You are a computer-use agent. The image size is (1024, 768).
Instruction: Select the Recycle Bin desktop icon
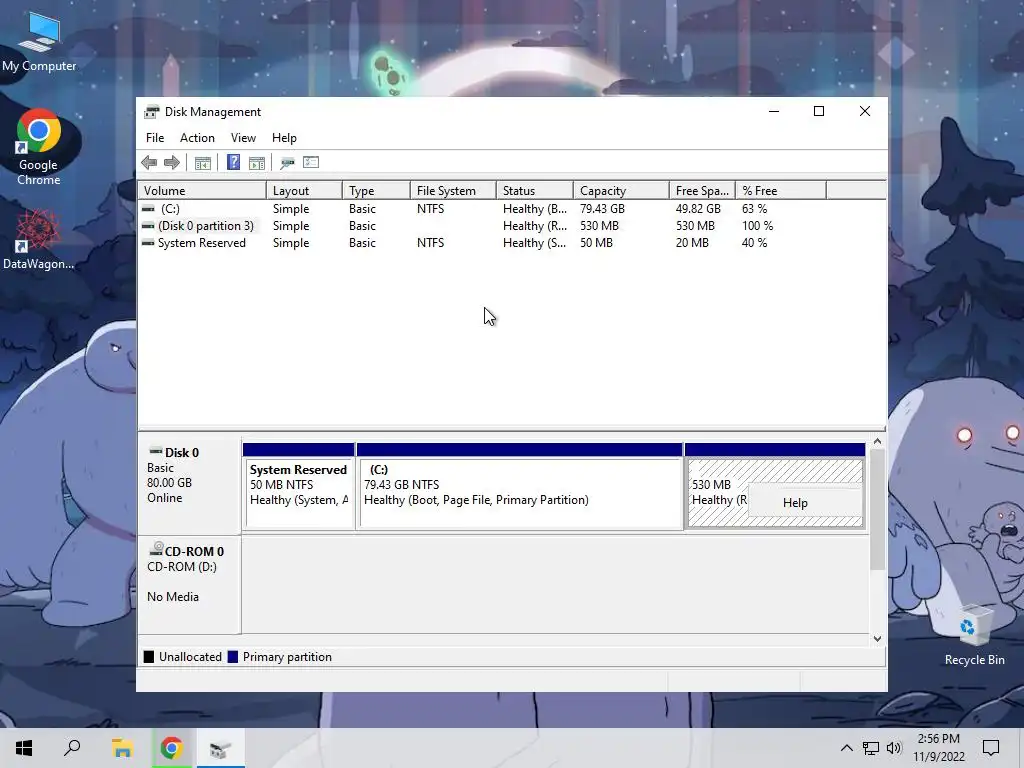point(974,635)
